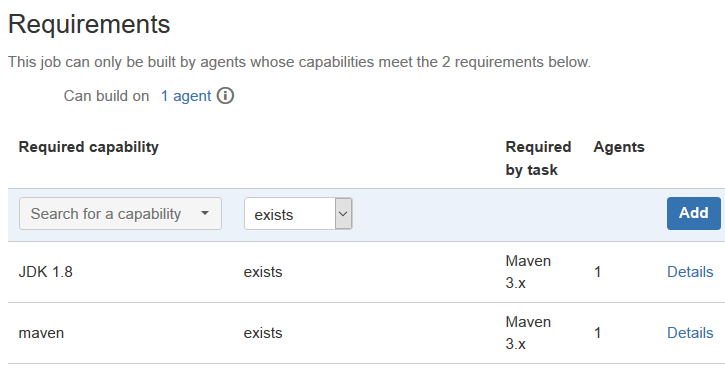Screen dimensions: 725x369
Task: Click the exists value in JDK 1.8 row
Action: pyautogui.click(x=263, y=272)
